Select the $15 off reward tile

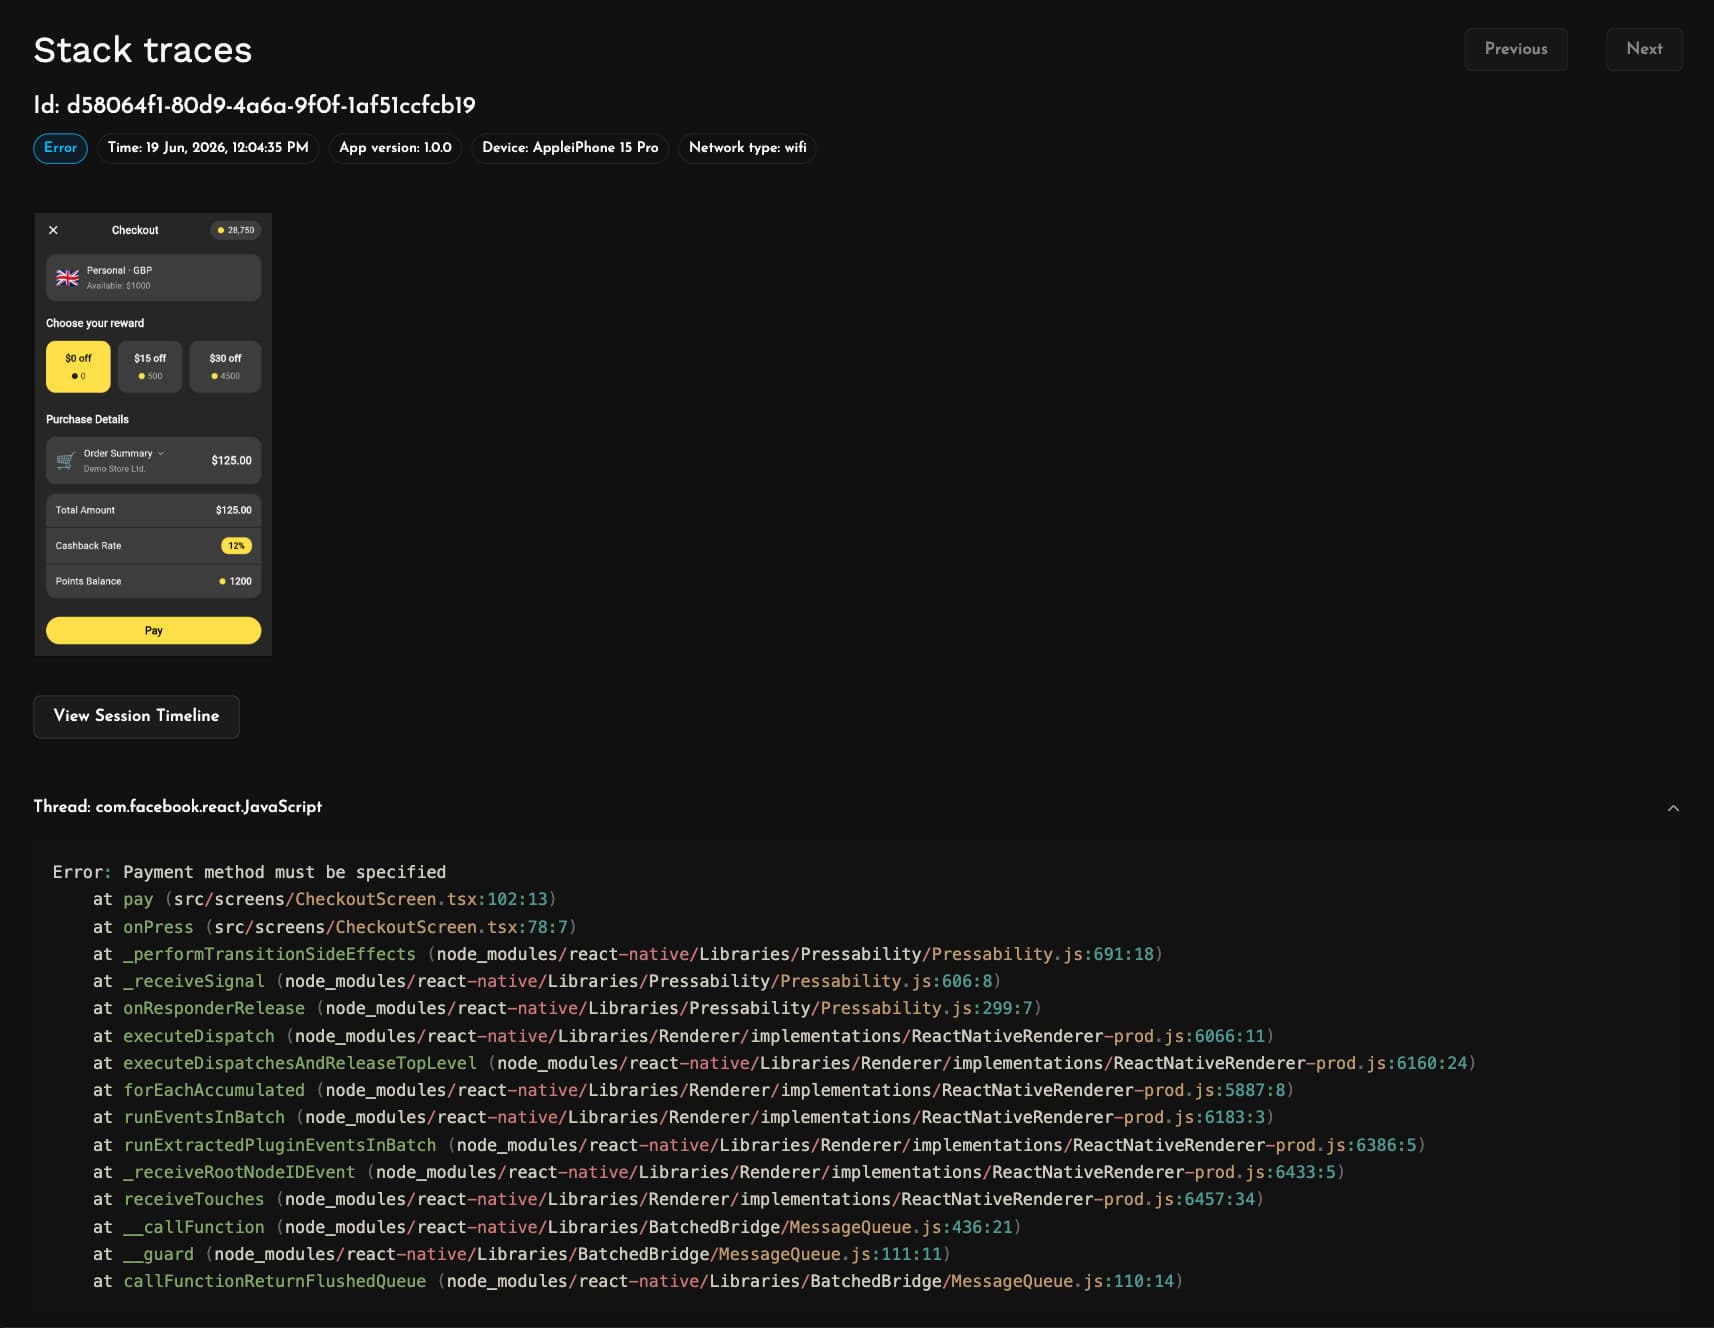150,366
